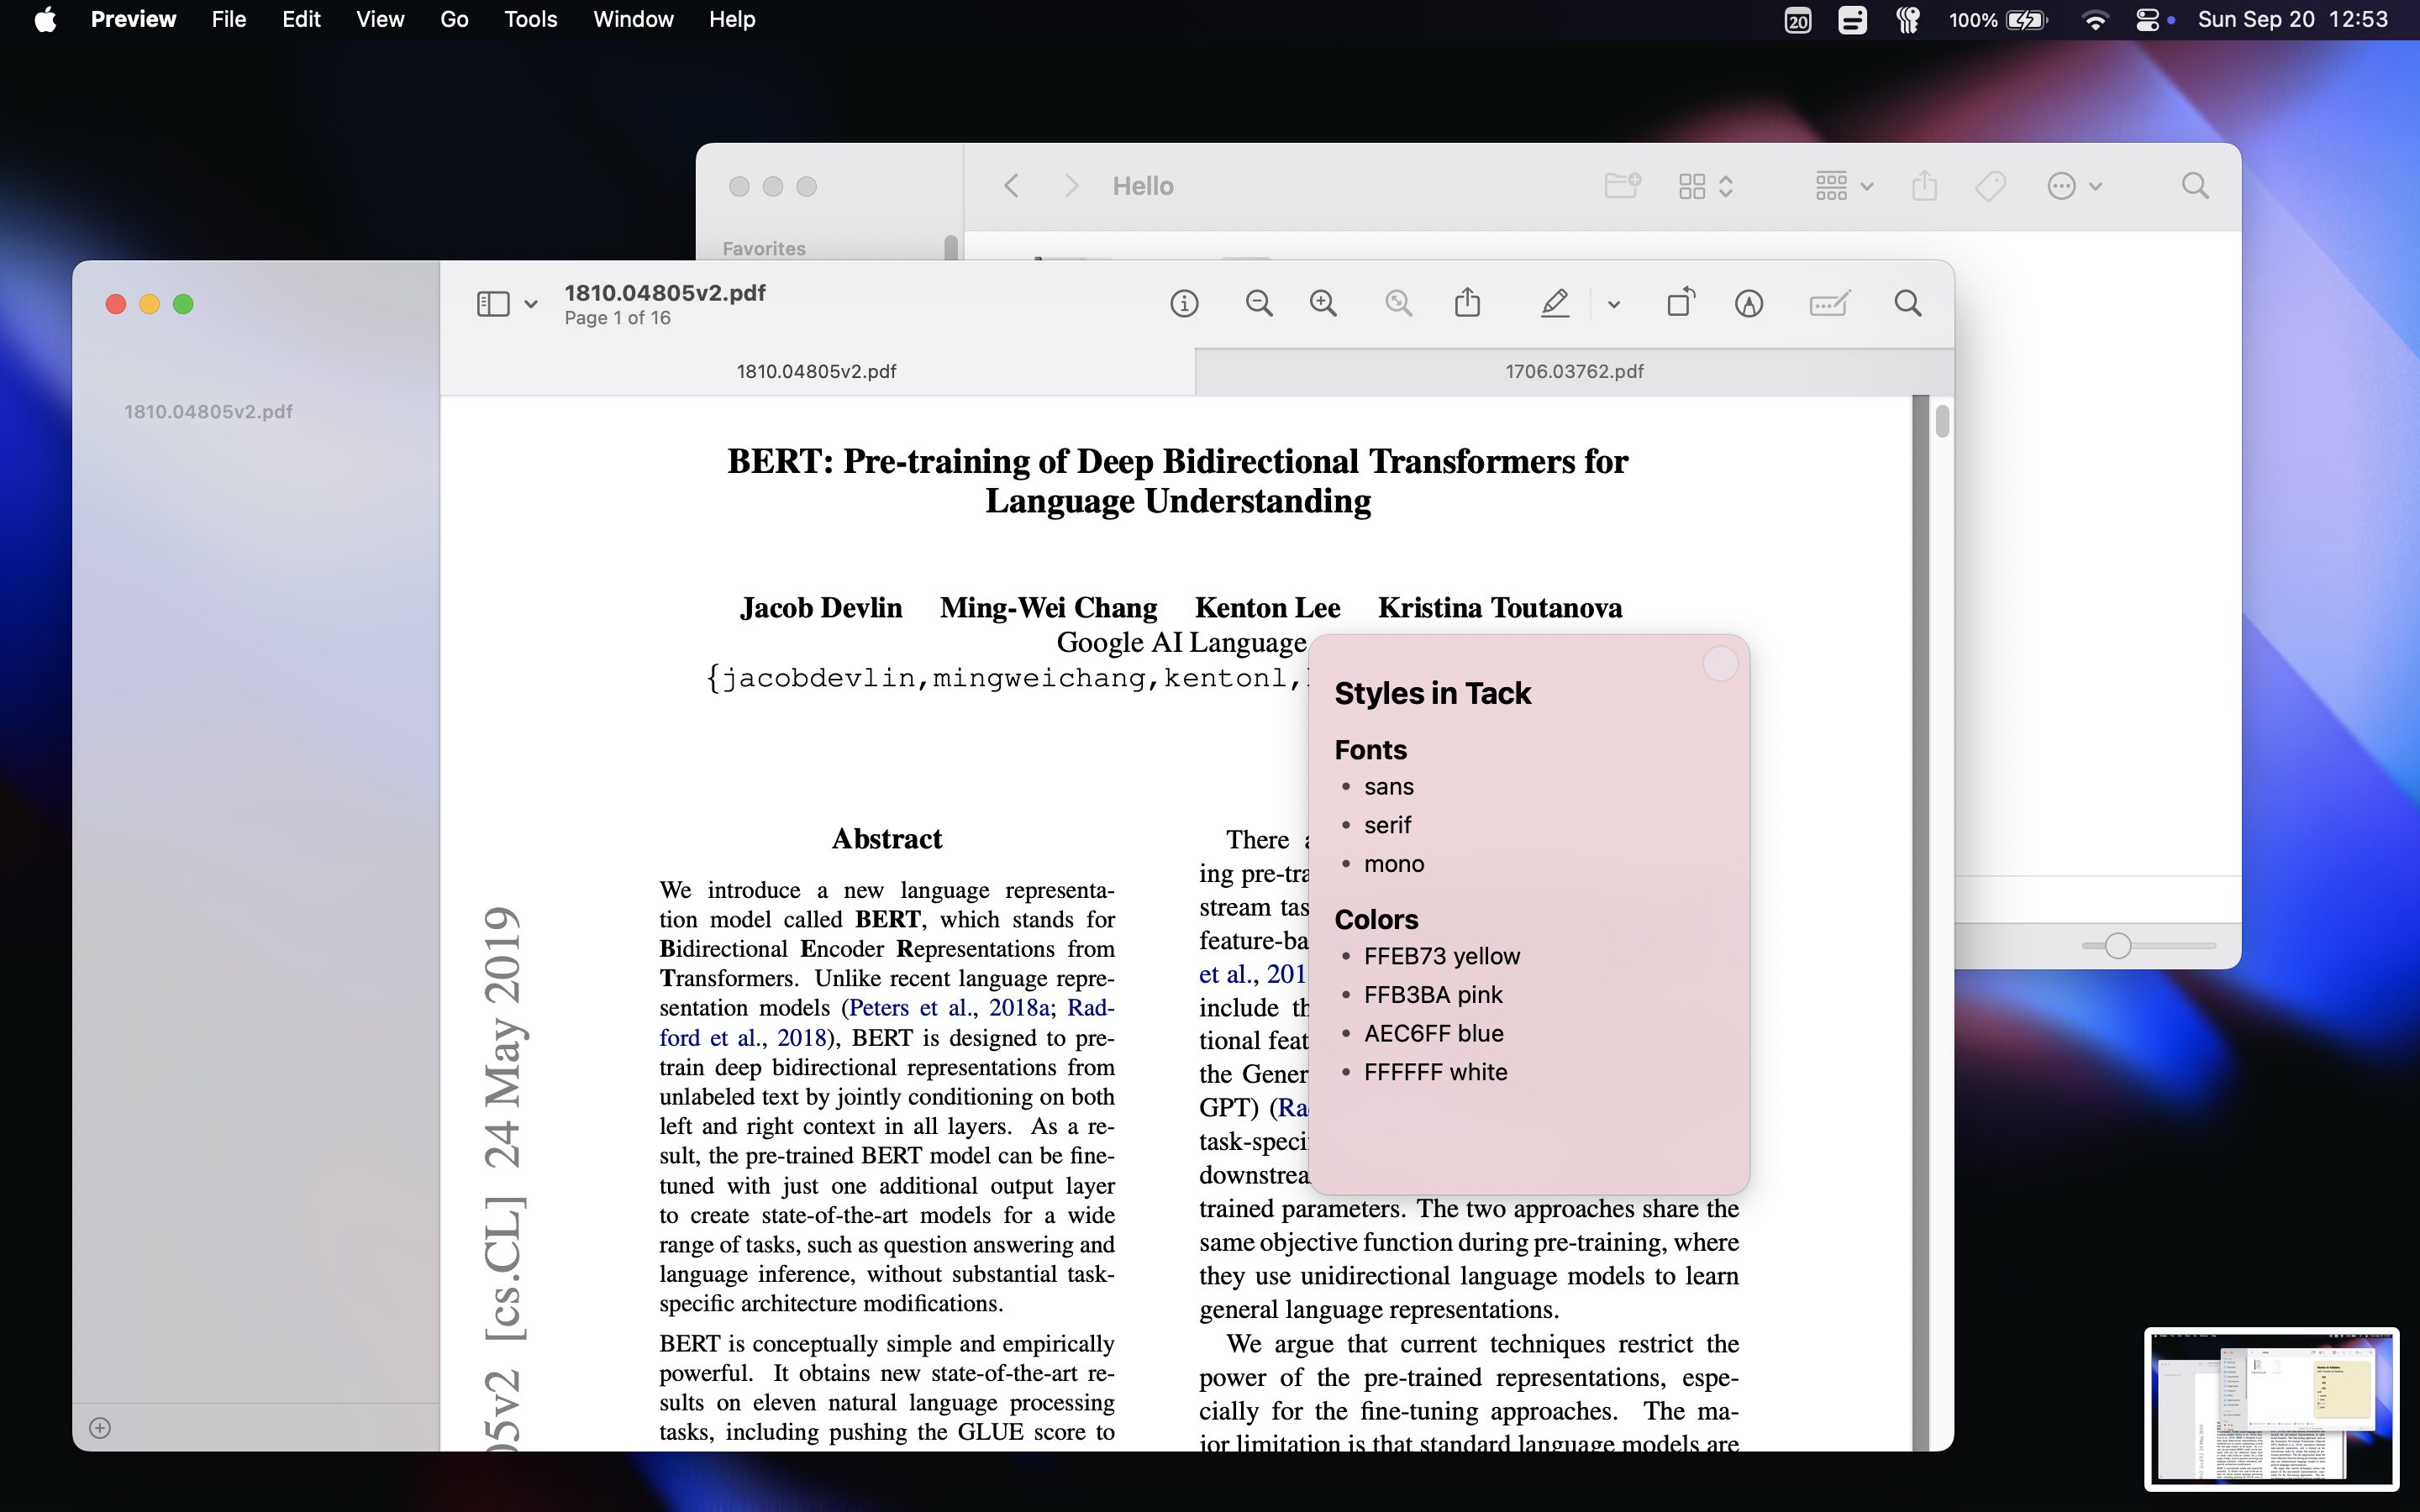Screen dimensions: 2420x1512
Task: Select the 1810.04805v2.pdf sidebar item
Action: click(x=208, y=412)
